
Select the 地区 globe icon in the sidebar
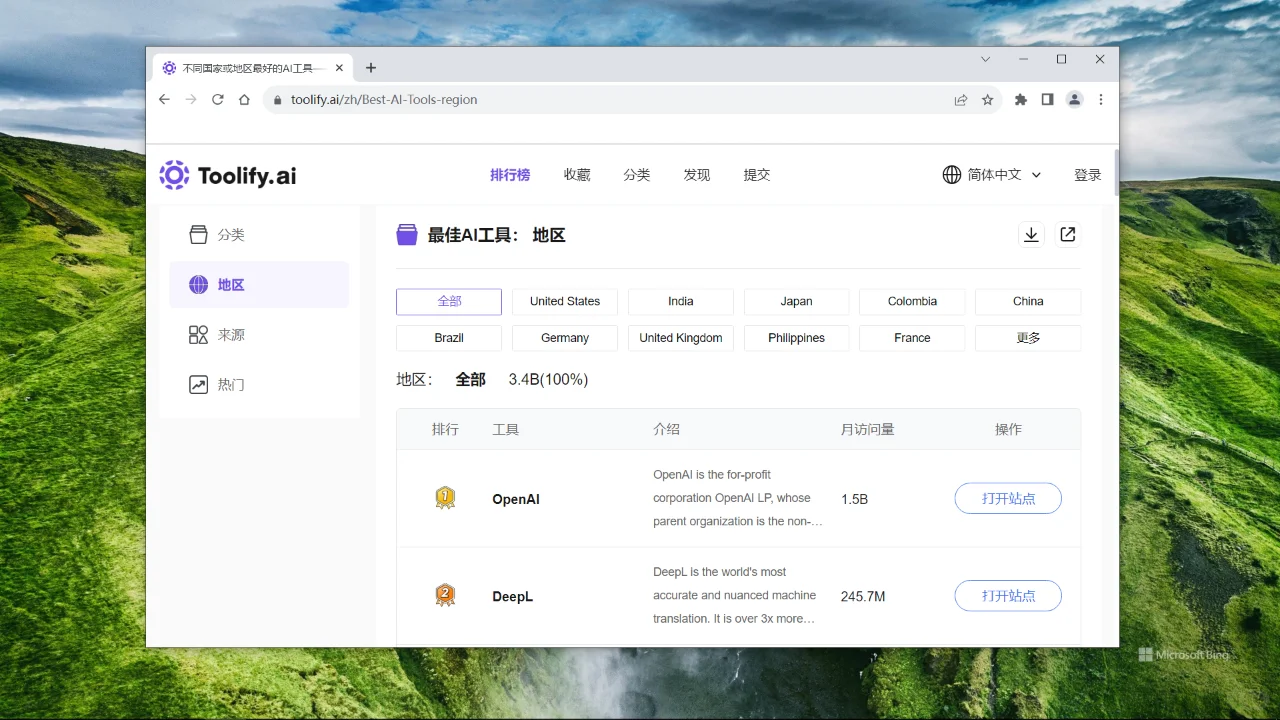point(198,284)
